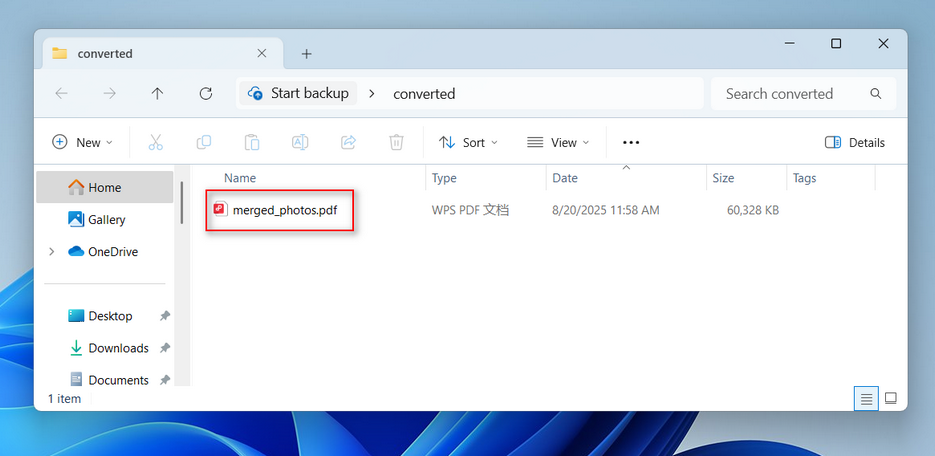Open Downloads in quick access
Image resolution: width=935 pixels, height=456 pixels.
point(118,348)
